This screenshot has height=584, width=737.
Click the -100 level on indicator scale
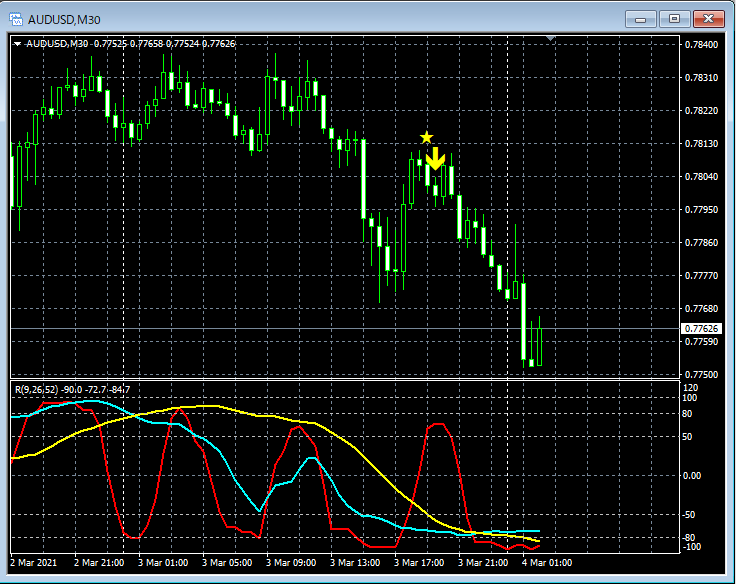(x=693, y=547)
